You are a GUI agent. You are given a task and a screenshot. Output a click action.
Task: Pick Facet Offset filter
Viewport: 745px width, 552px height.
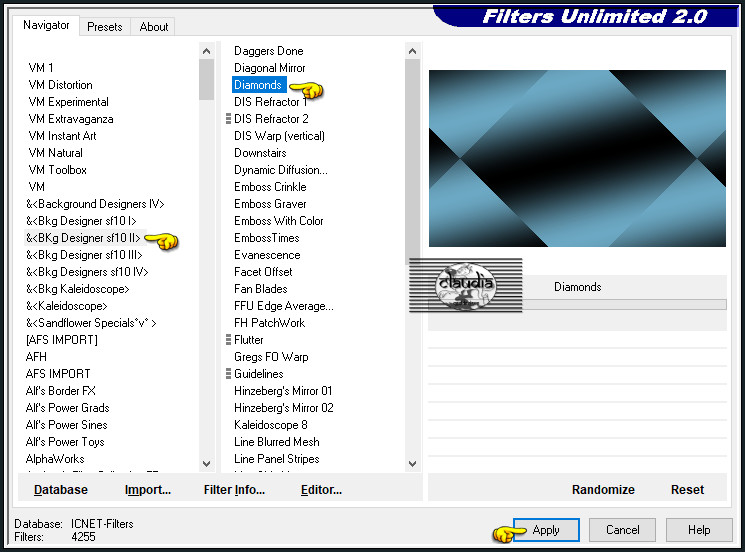pyautogui.click(x=263, y=272)
